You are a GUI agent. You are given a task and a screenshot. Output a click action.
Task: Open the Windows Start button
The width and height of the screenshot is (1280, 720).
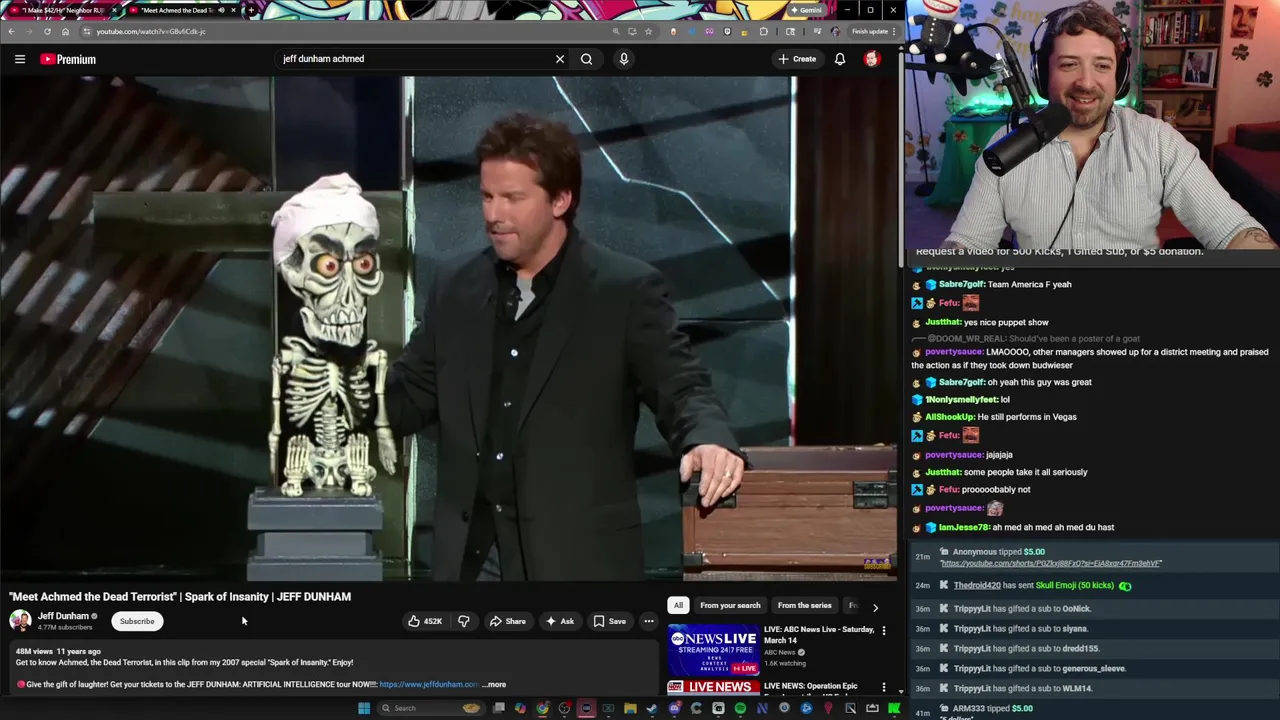364,708
